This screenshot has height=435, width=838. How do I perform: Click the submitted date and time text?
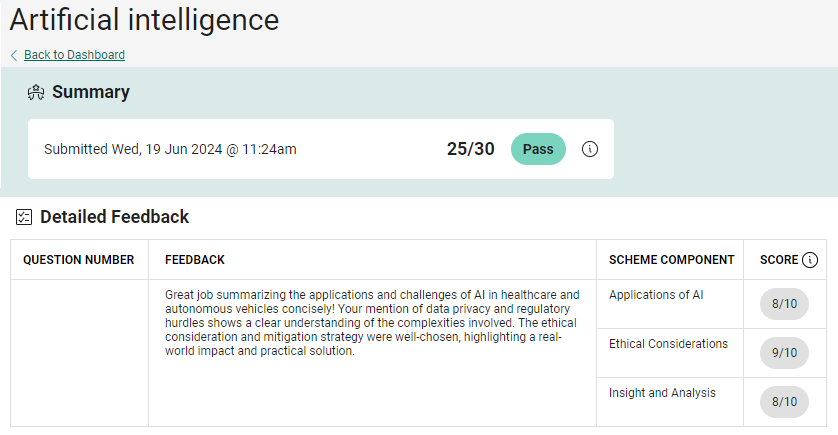170,149
